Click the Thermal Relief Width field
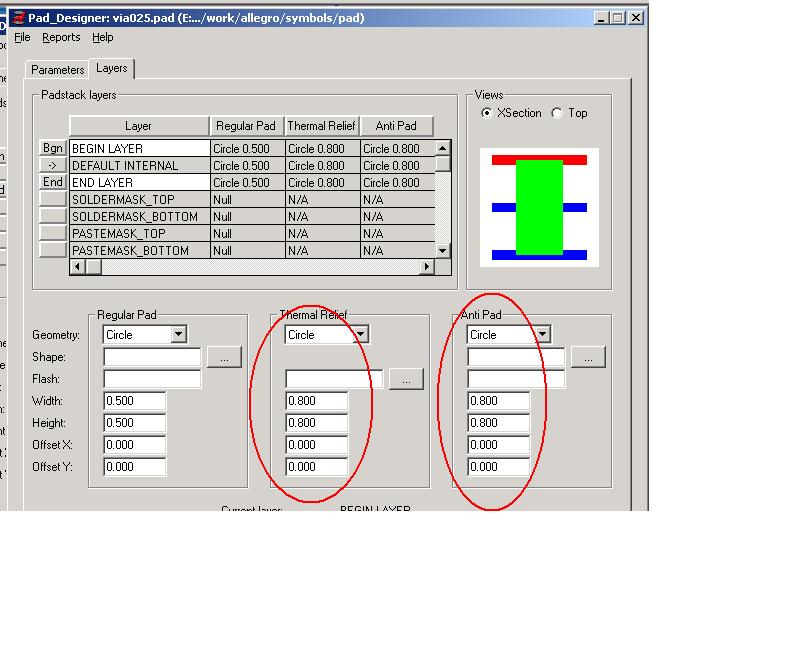The height and width of the screenshot is (670, 788). (x=317, y=401)
